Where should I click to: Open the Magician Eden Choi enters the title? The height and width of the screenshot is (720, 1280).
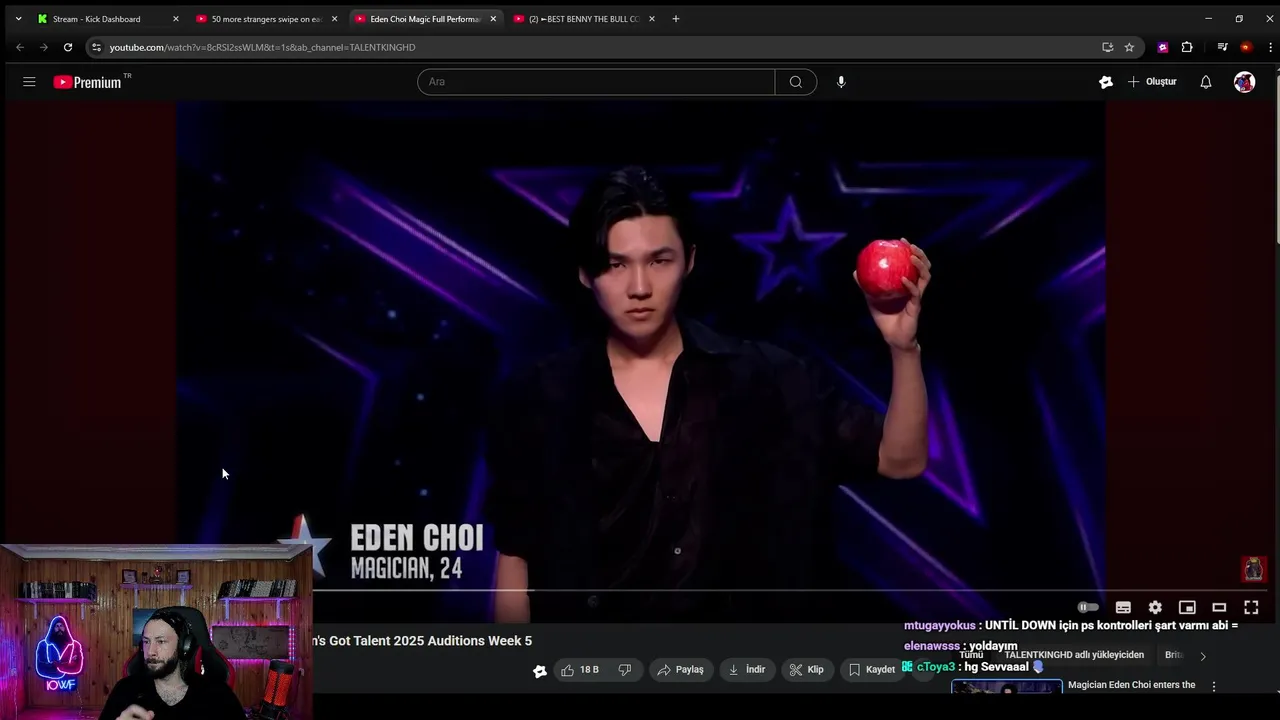(1131, 685)
